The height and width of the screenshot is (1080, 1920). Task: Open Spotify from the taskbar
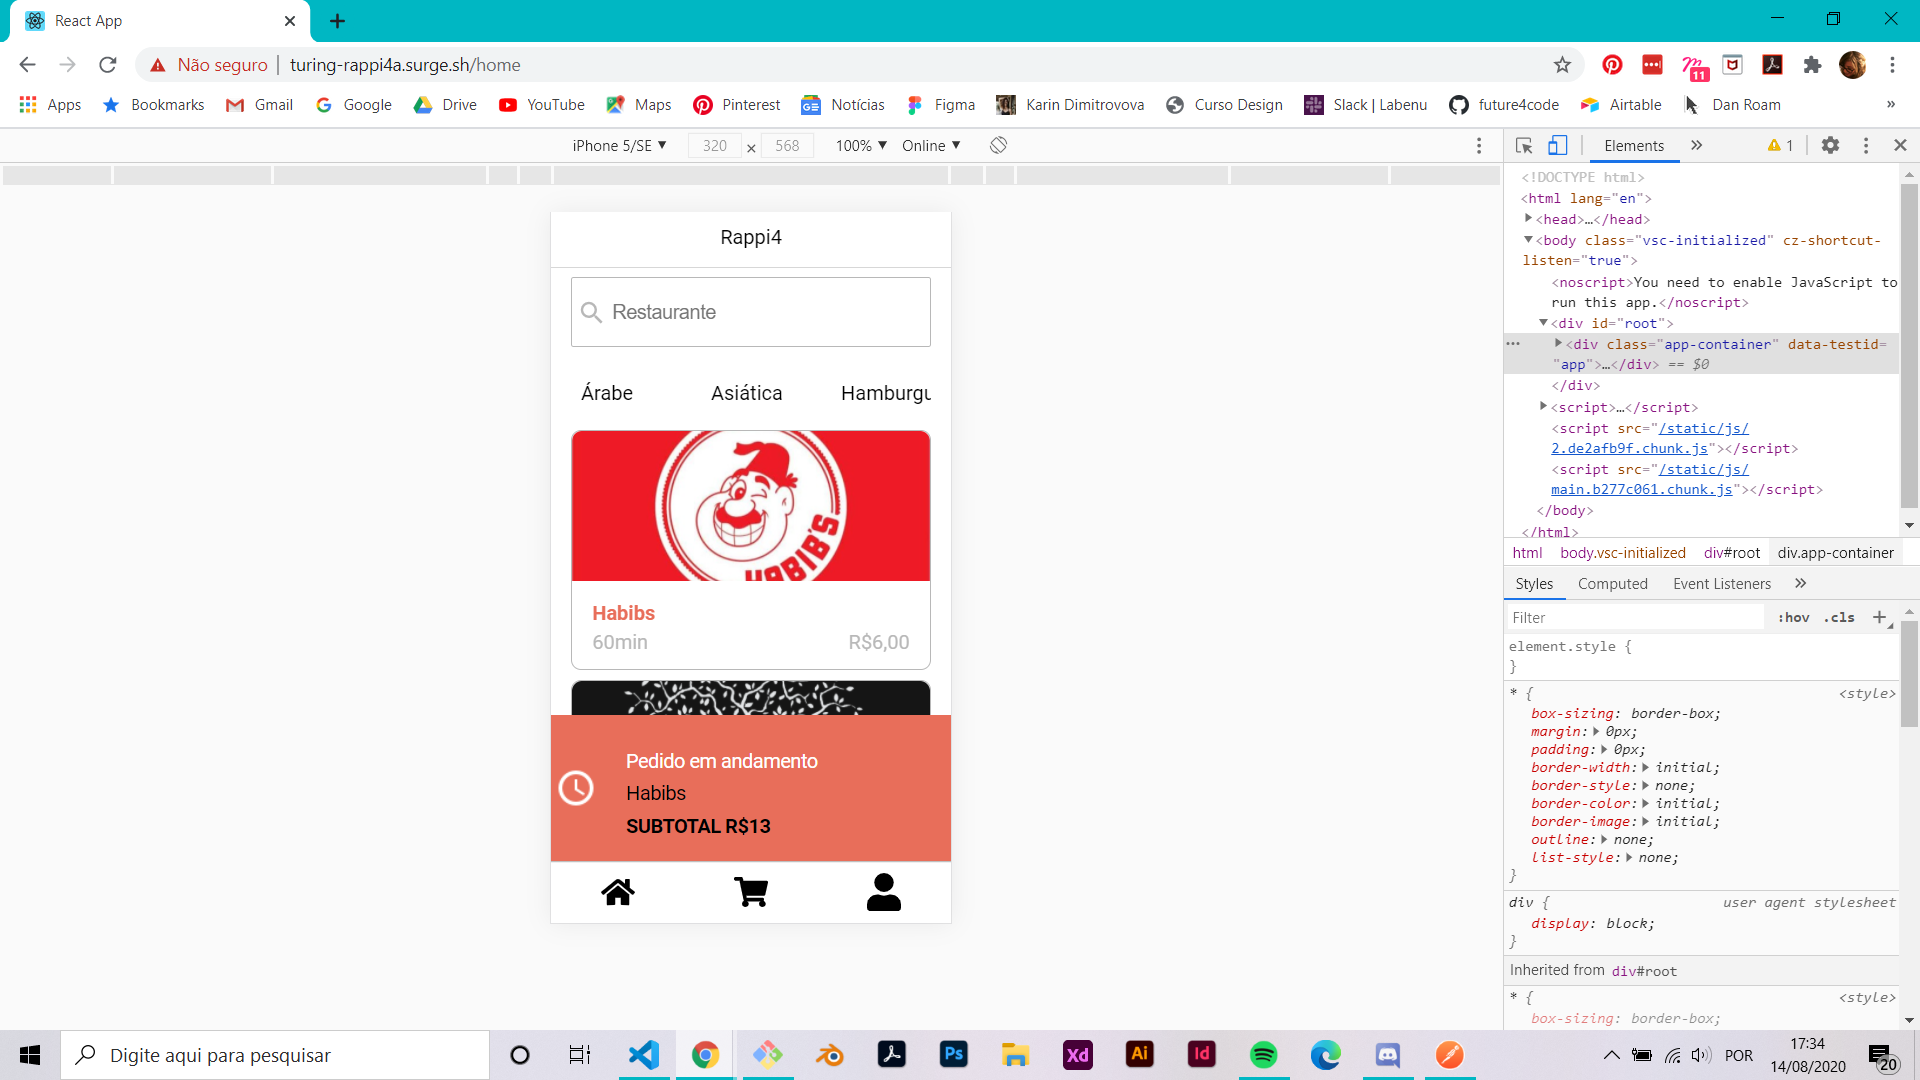(1263, 1055)
